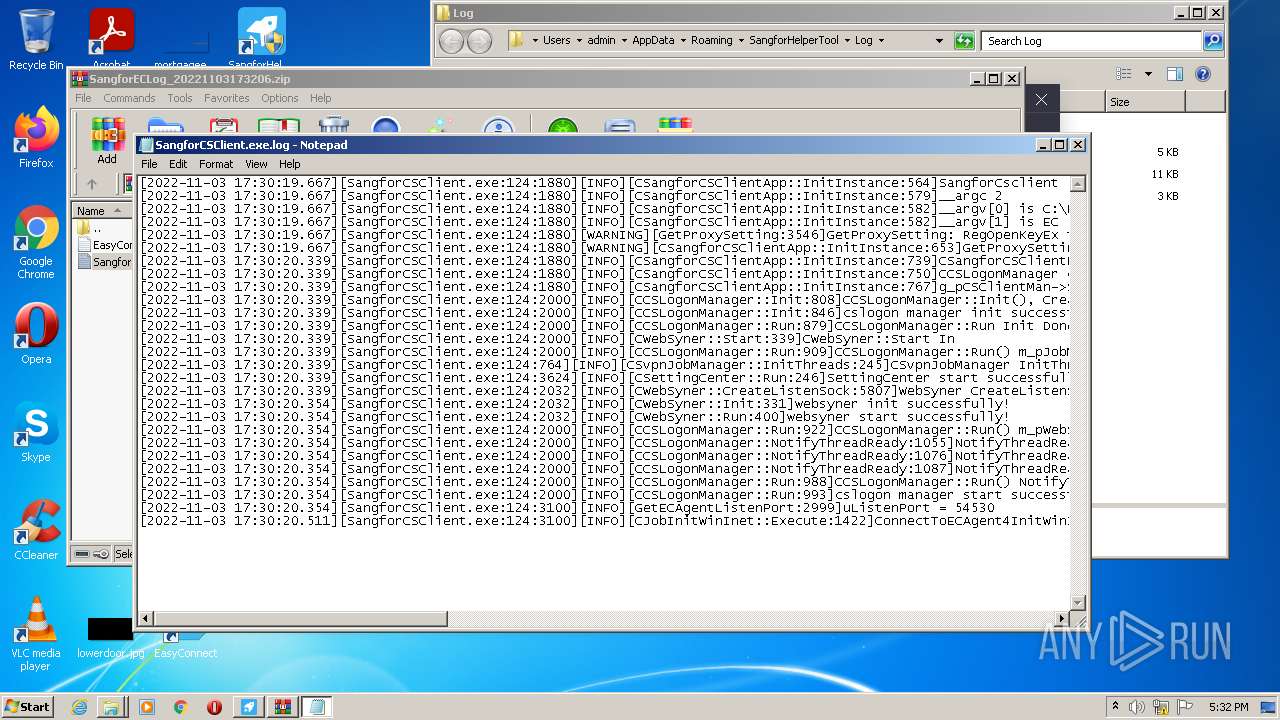Click the Back arrow in Log explorer window
Viewport: 1280px width, 720px height.
click(x=451, y=41)
